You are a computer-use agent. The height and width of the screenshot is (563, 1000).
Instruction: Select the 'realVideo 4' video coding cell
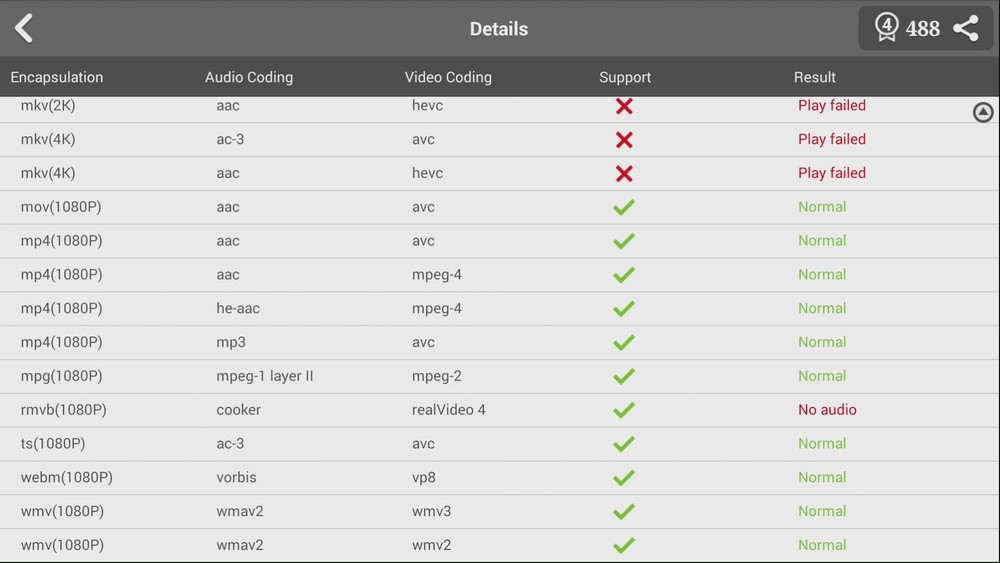449,410
